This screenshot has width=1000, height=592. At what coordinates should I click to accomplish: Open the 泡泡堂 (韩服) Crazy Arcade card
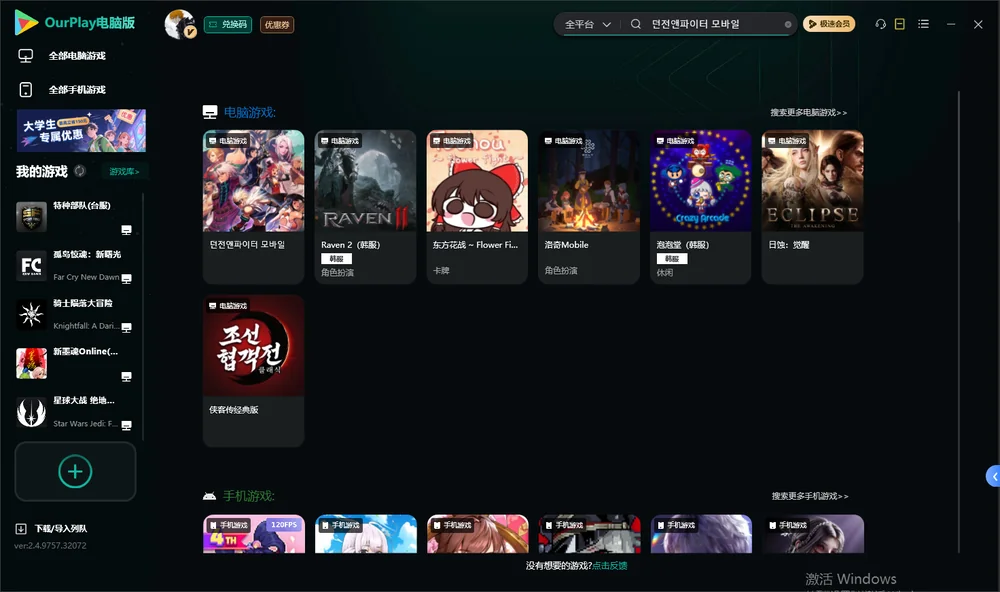700,207
